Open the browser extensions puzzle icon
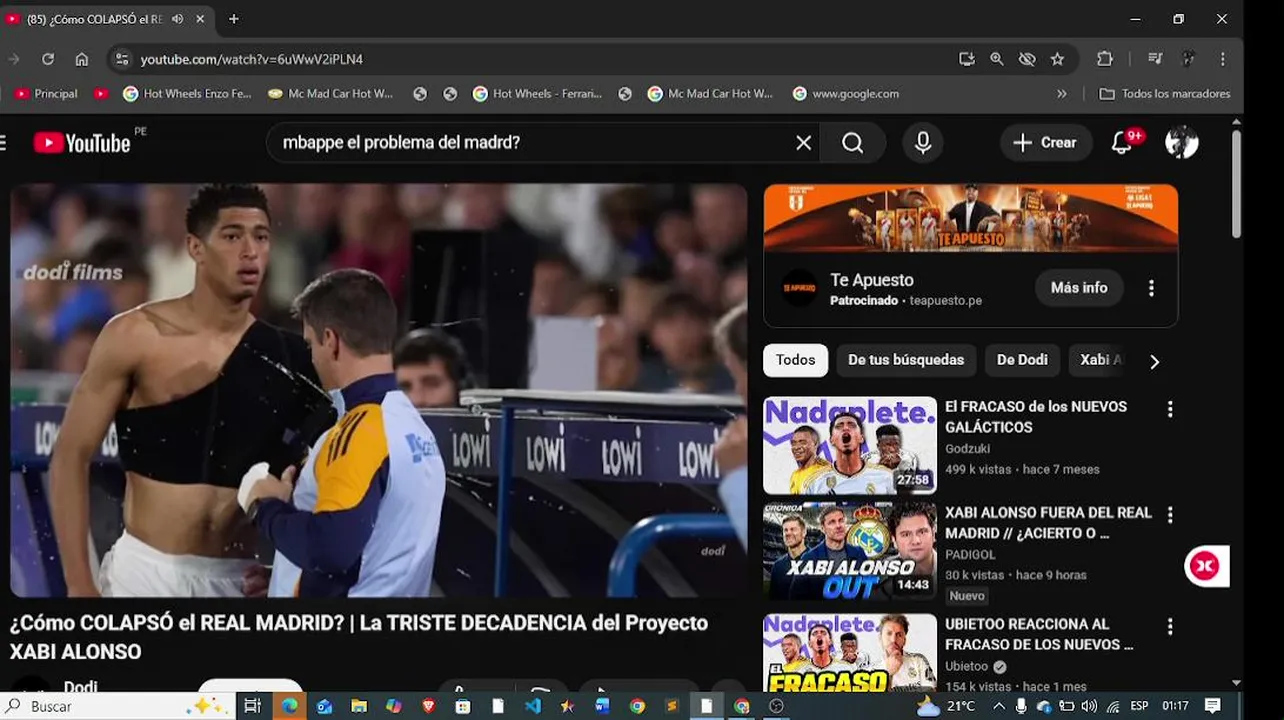The image size is (1284, 720). pyautogui.click(x=1105, y=59)
